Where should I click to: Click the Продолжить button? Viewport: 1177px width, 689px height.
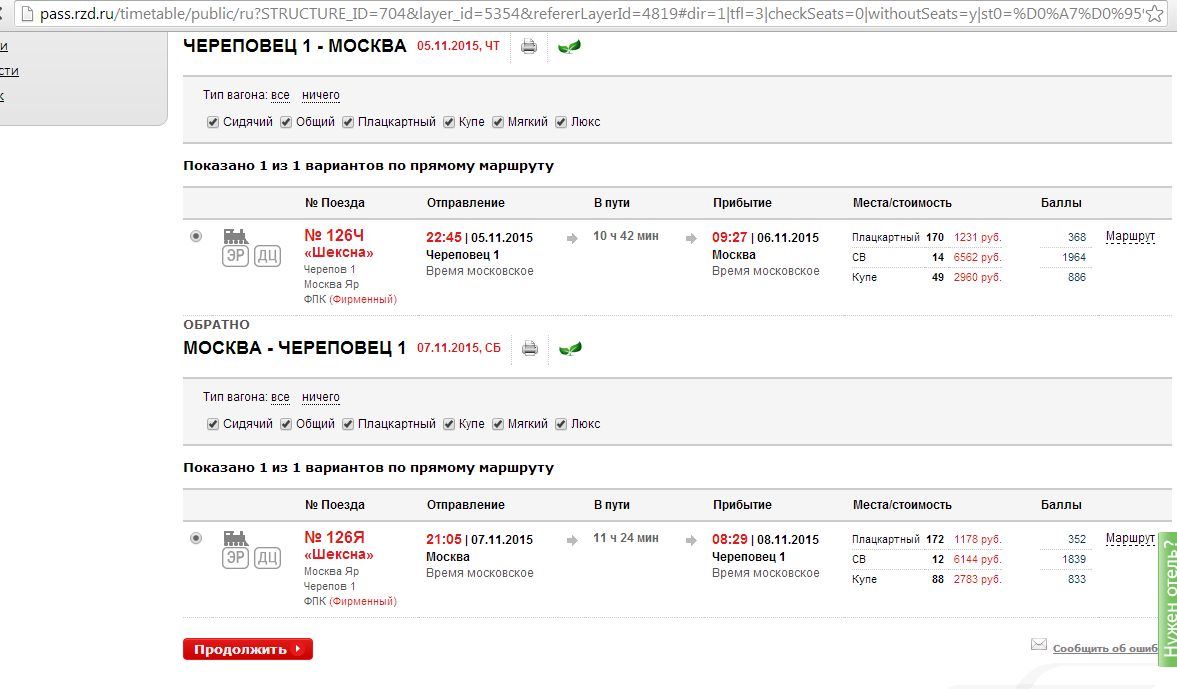click(248, 649)
